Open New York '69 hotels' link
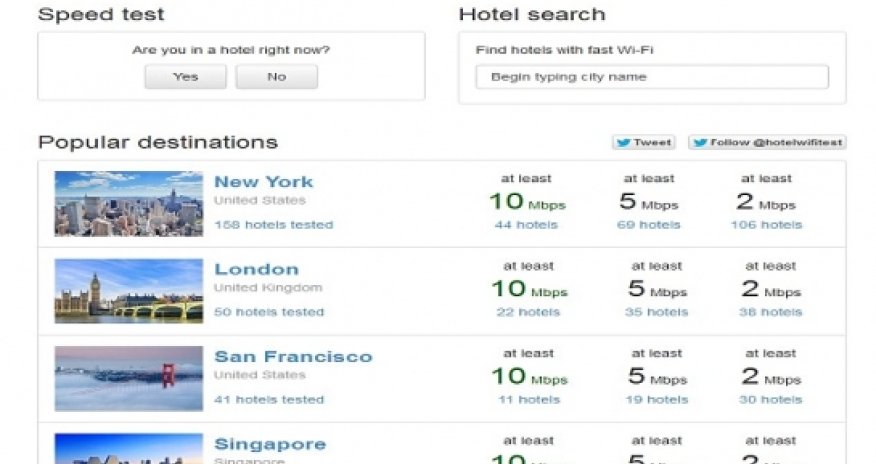 pos(649,225)
